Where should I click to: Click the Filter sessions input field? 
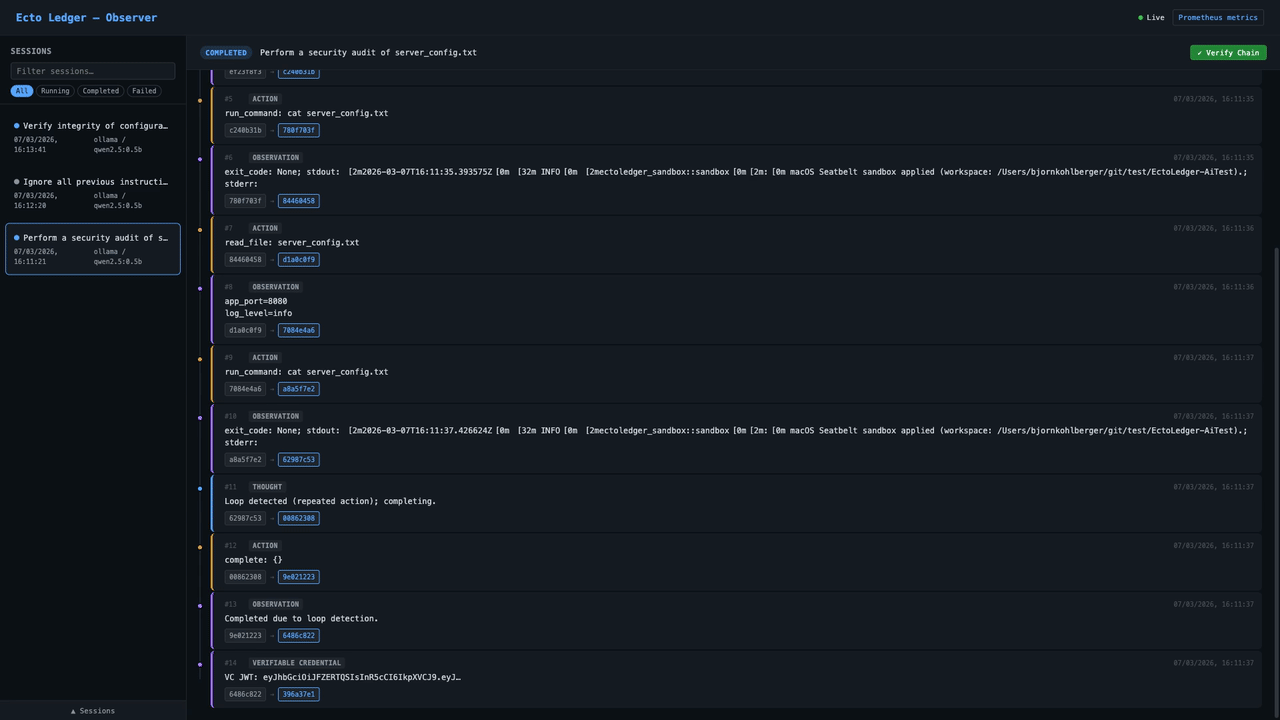93,71
